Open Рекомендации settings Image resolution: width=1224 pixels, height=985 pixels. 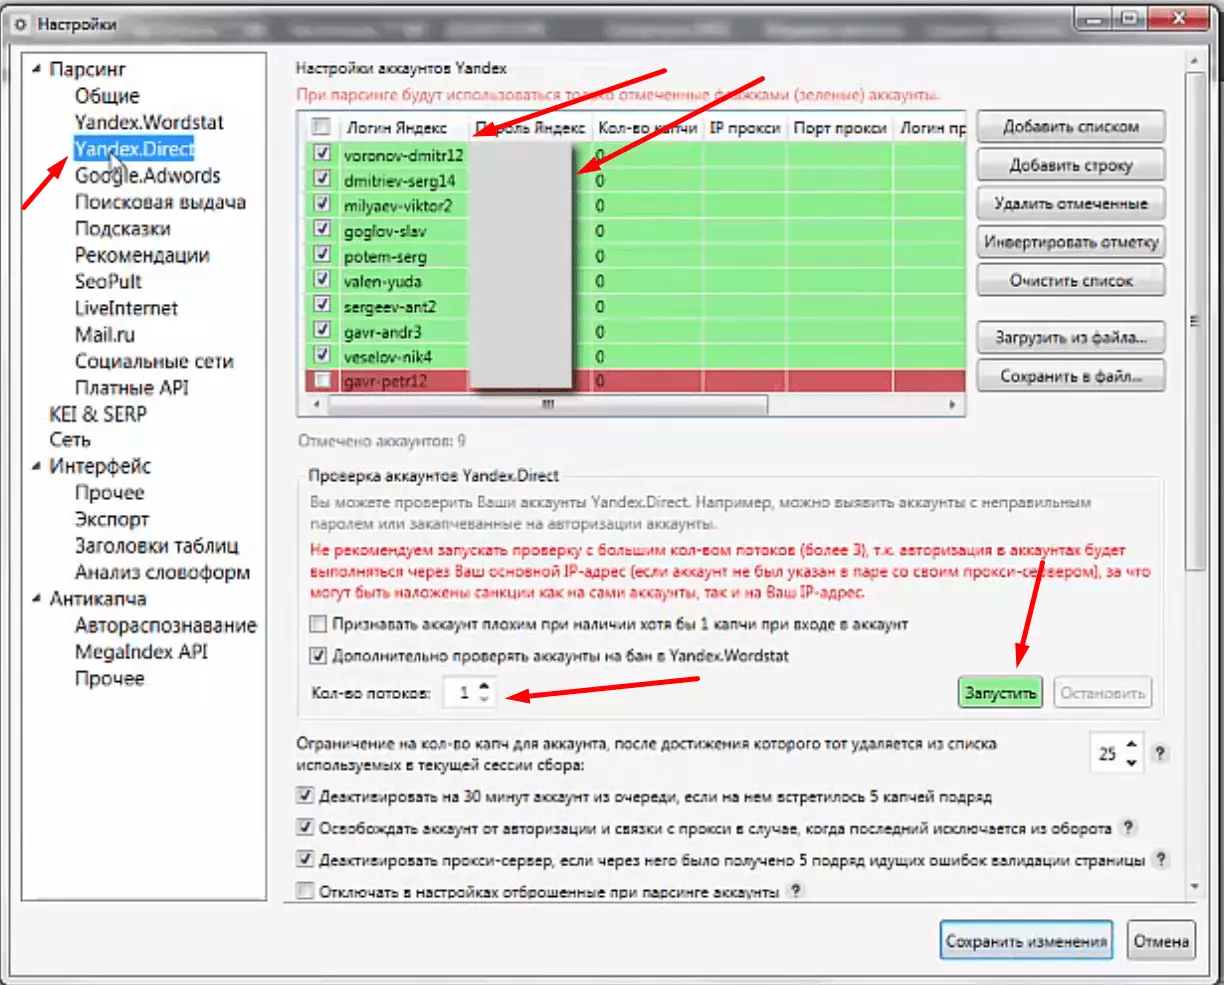(142, 255)
